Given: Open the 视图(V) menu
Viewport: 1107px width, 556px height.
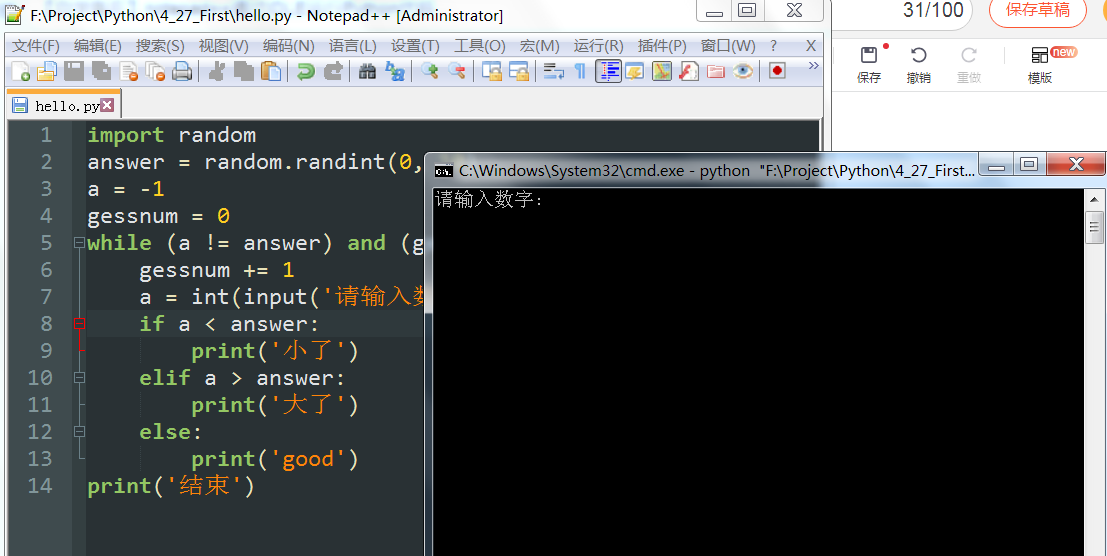Looking at the screenshot, I should coord(224,47).
